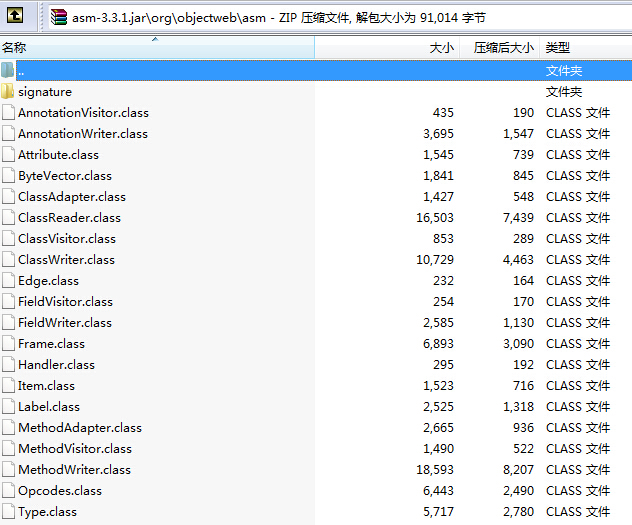Screen dimensions: 632x525
Task: Click the Label.class file icon
Action: click(8, 406)
